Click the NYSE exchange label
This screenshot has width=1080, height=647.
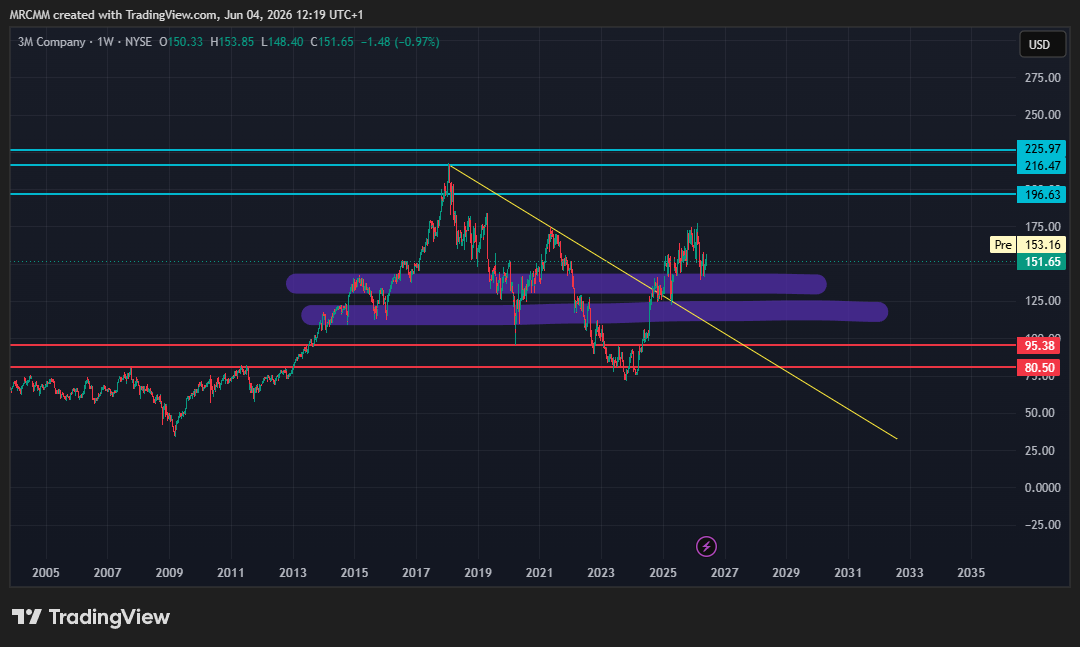click(x=138, y=42)
